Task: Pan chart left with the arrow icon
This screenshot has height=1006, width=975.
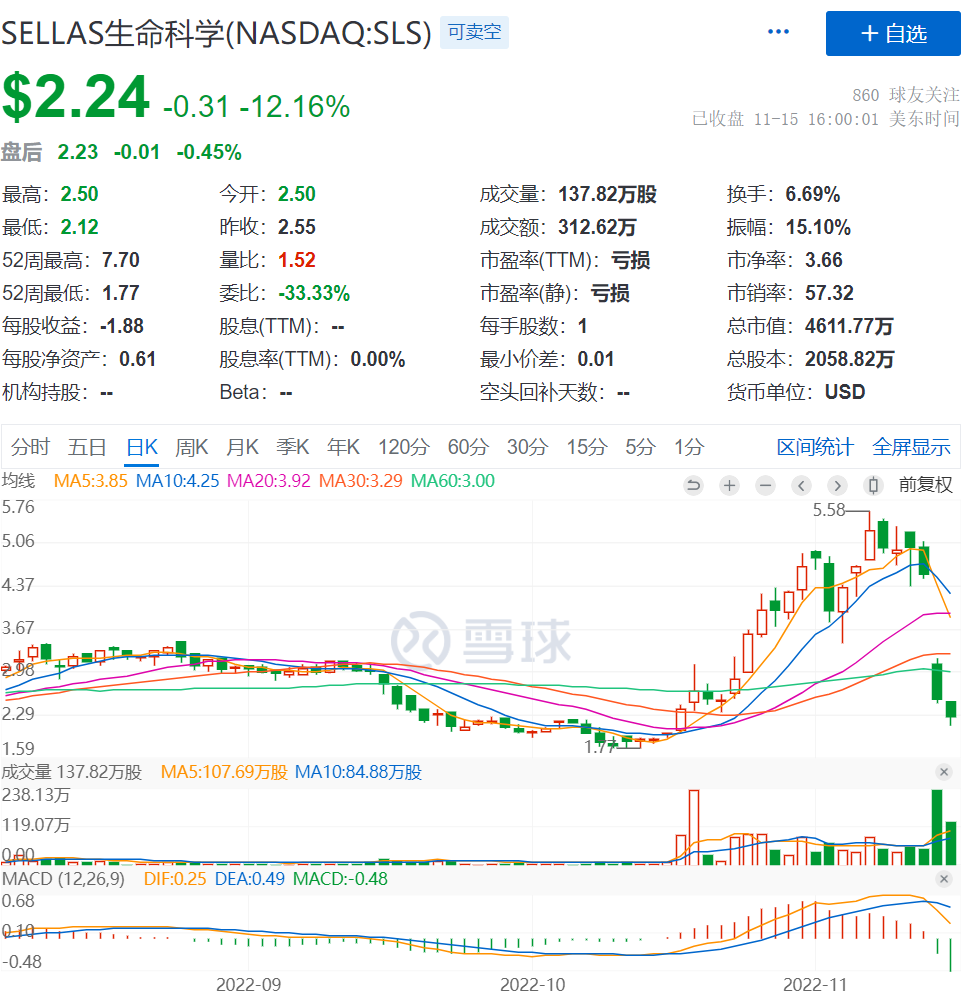Action: [801, 486]
